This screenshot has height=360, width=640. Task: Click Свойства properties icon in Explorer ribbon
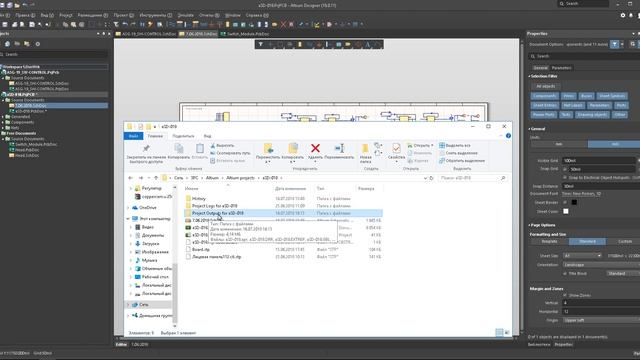(x=396, y=148)
